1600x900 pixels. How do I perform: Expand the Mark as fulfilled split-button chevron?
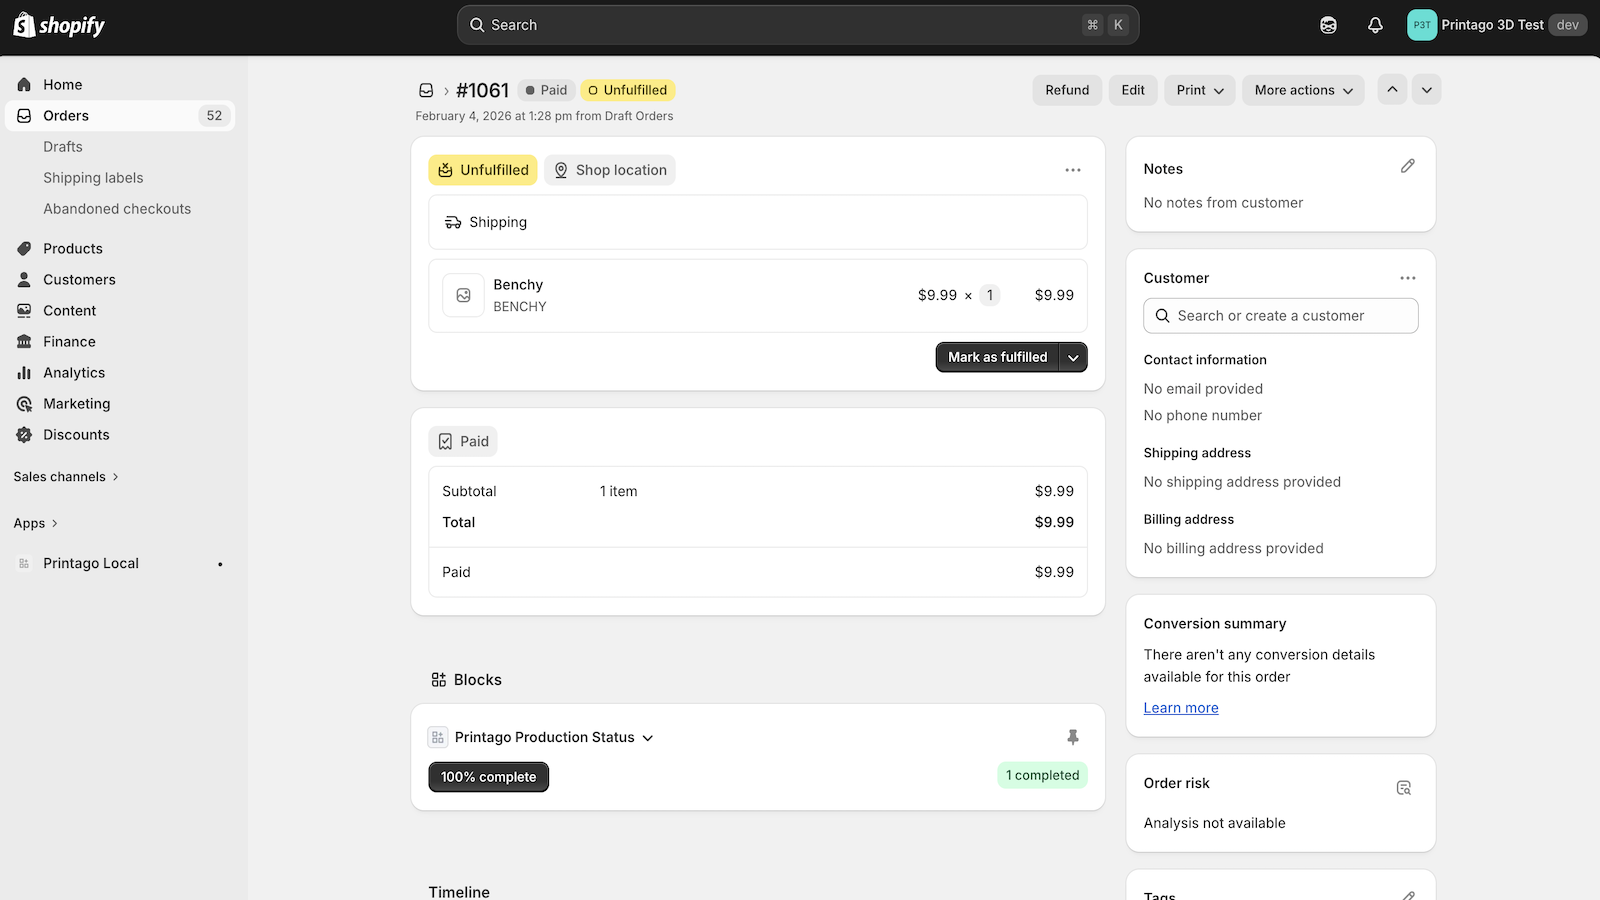coord(1073,357)
